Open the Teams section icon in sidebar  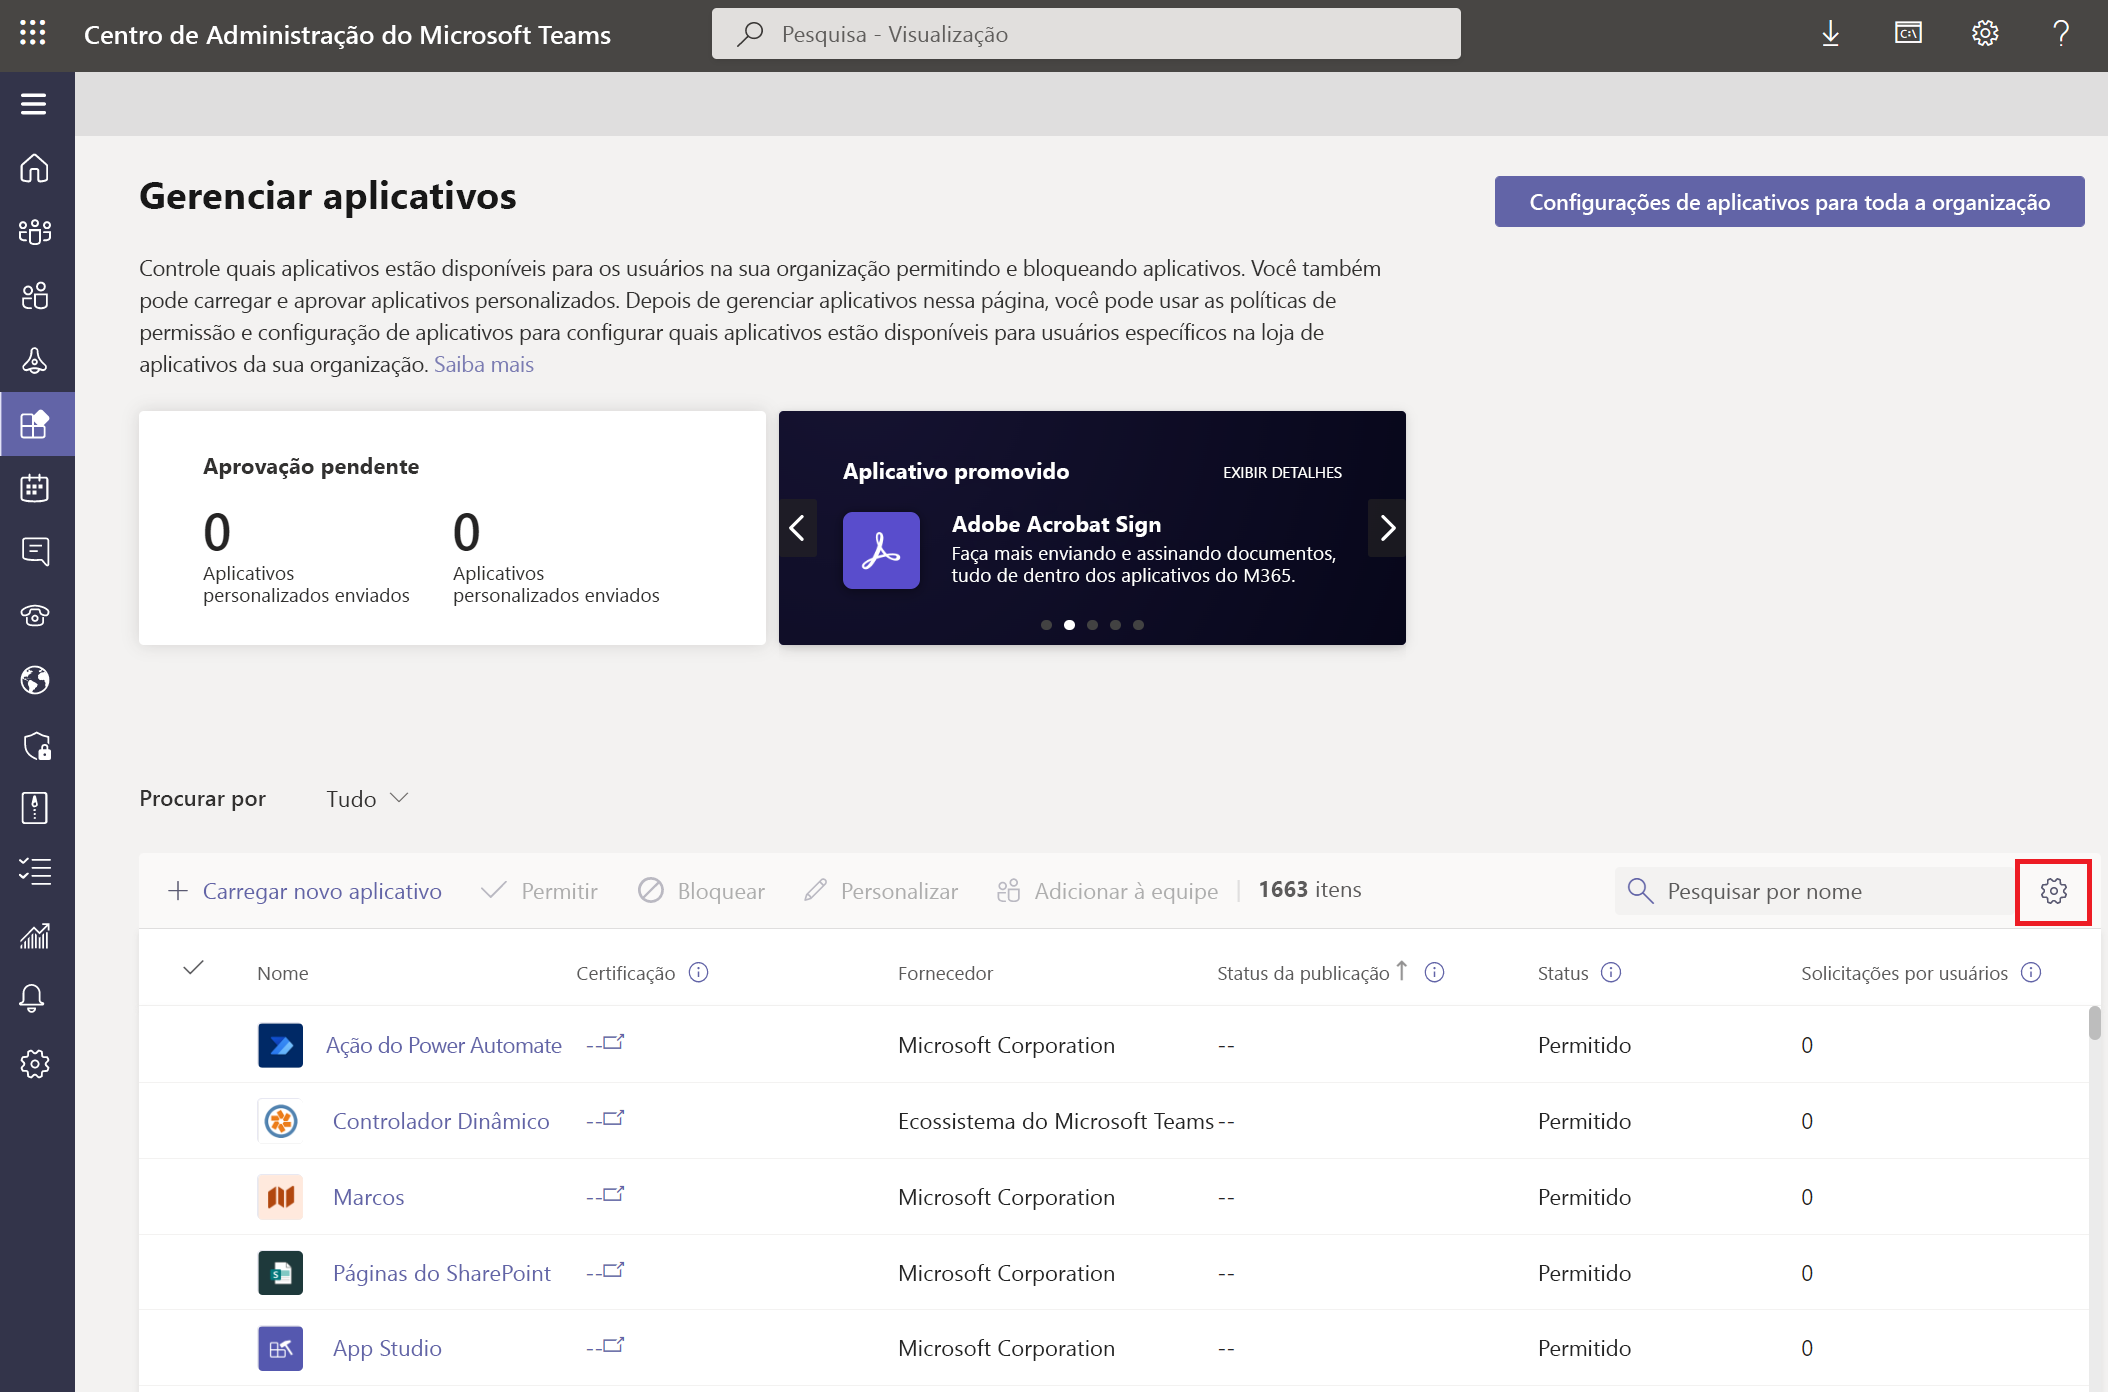(35, 232)
